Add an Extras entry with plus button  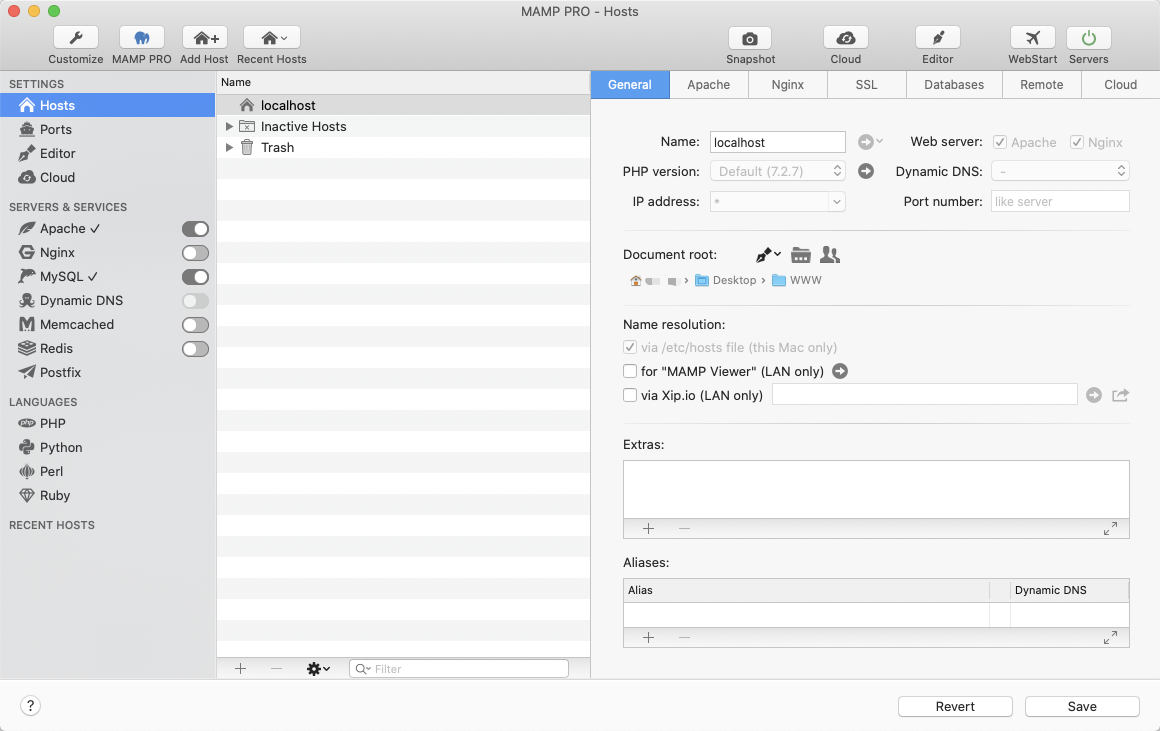(x=649, y=528)
